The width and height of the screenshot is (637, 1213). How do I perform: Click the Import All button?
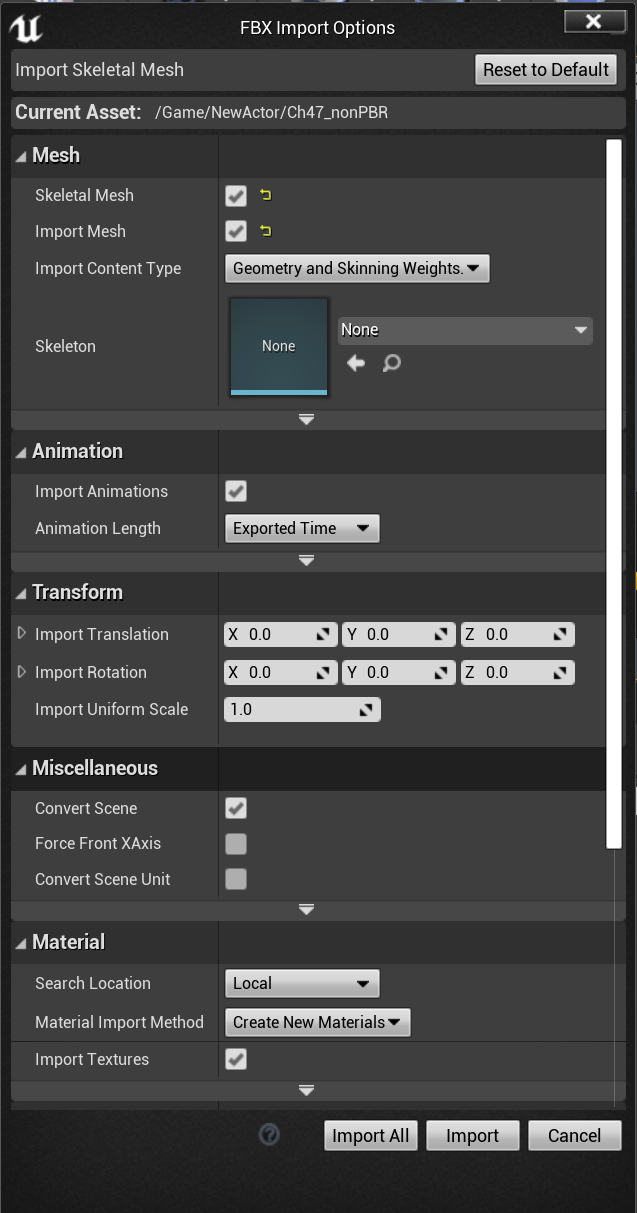tap(371, 1136)
